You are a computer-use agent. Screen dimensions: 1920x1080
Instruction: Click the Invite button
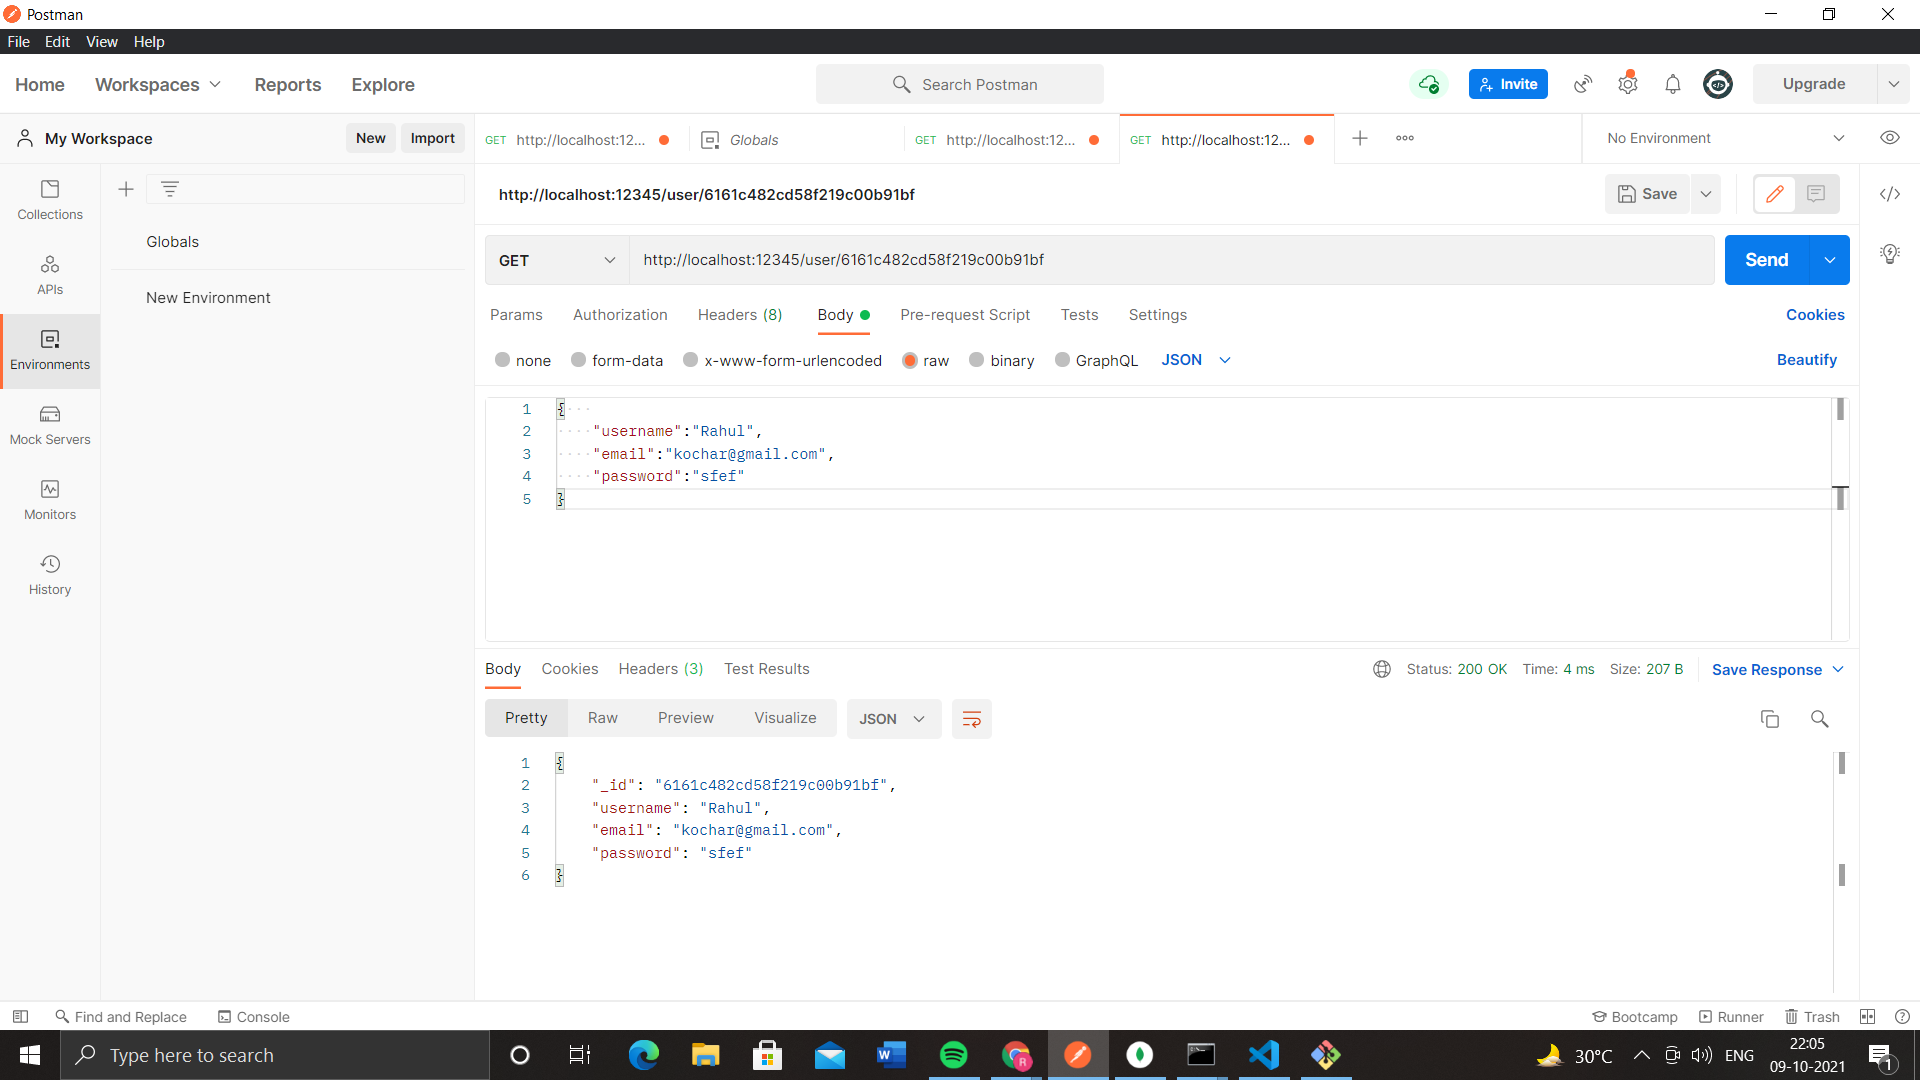point(1508,84)
